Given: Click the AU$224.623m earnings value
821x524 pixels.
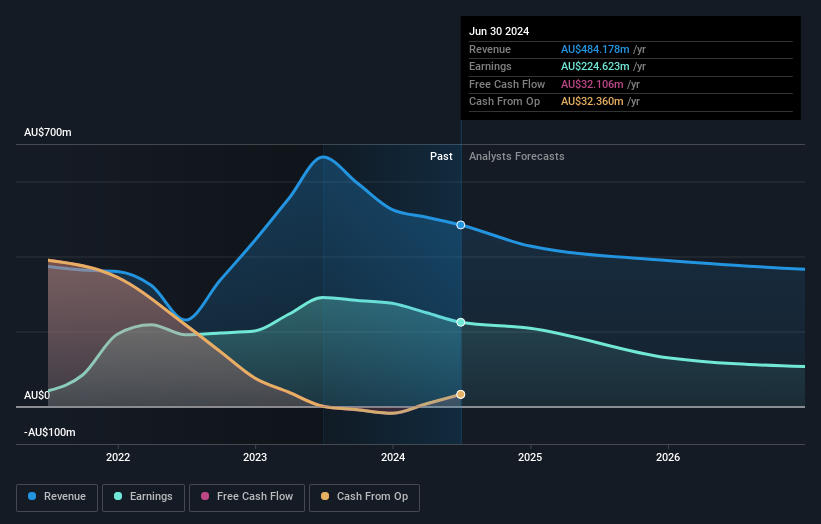Looking at the screenshot, I should [595, 66].
